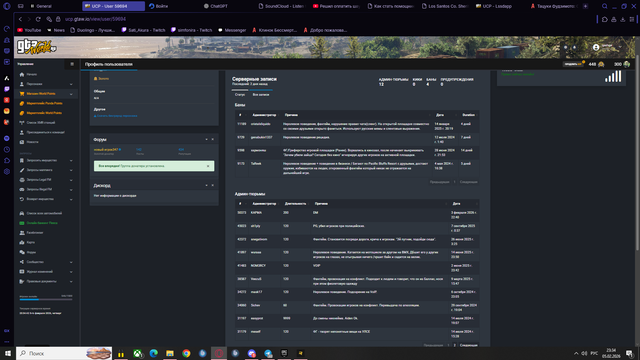This screenshot has width=640, height=360.
Task: Open Opera sidebar settings gear
Action: coord(7,171)
